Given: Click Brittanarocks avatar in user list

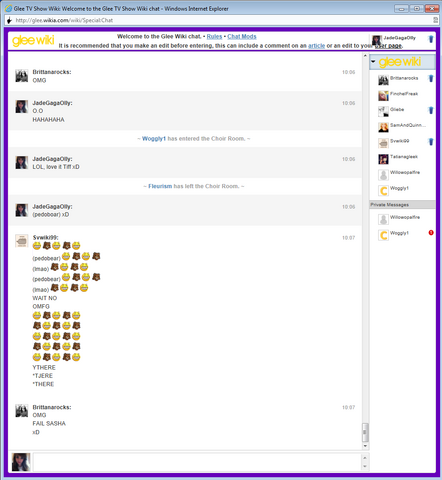Looking at the screenshot, I should 383,80.
